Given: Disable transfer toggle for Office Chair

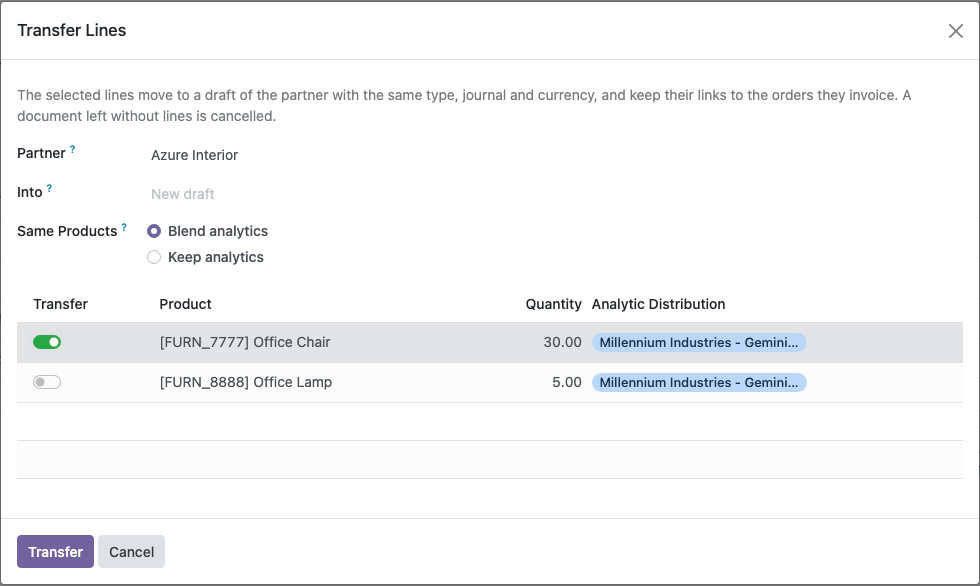Looking at the screenshot, I should [x=47, y=342].
